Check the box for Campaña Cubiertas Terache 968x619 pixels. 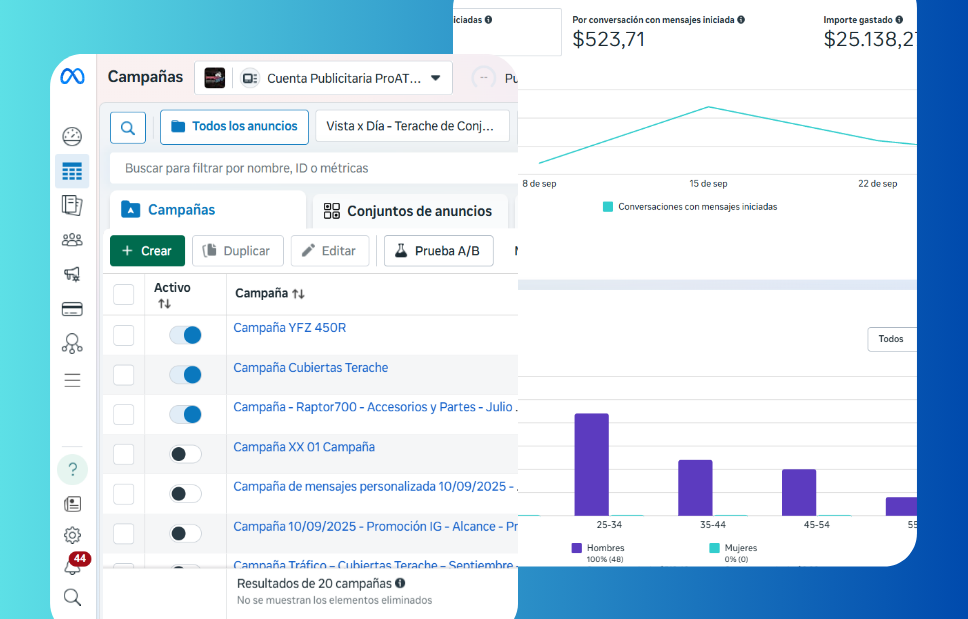123,375
